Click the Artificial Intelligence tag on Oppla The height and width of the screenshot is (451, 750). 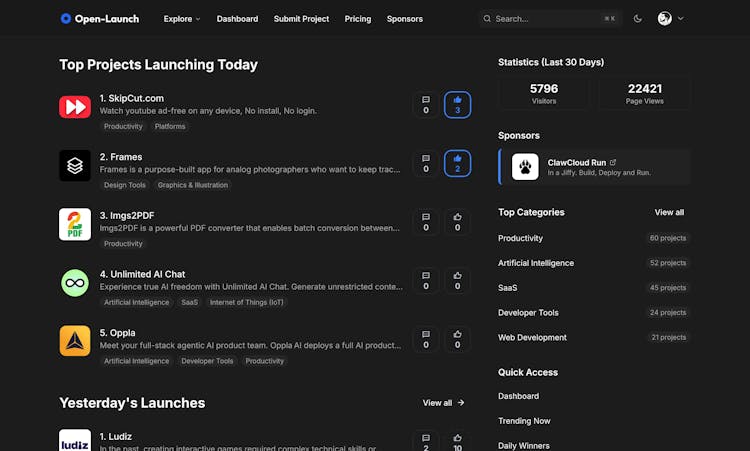pos(137,361)
